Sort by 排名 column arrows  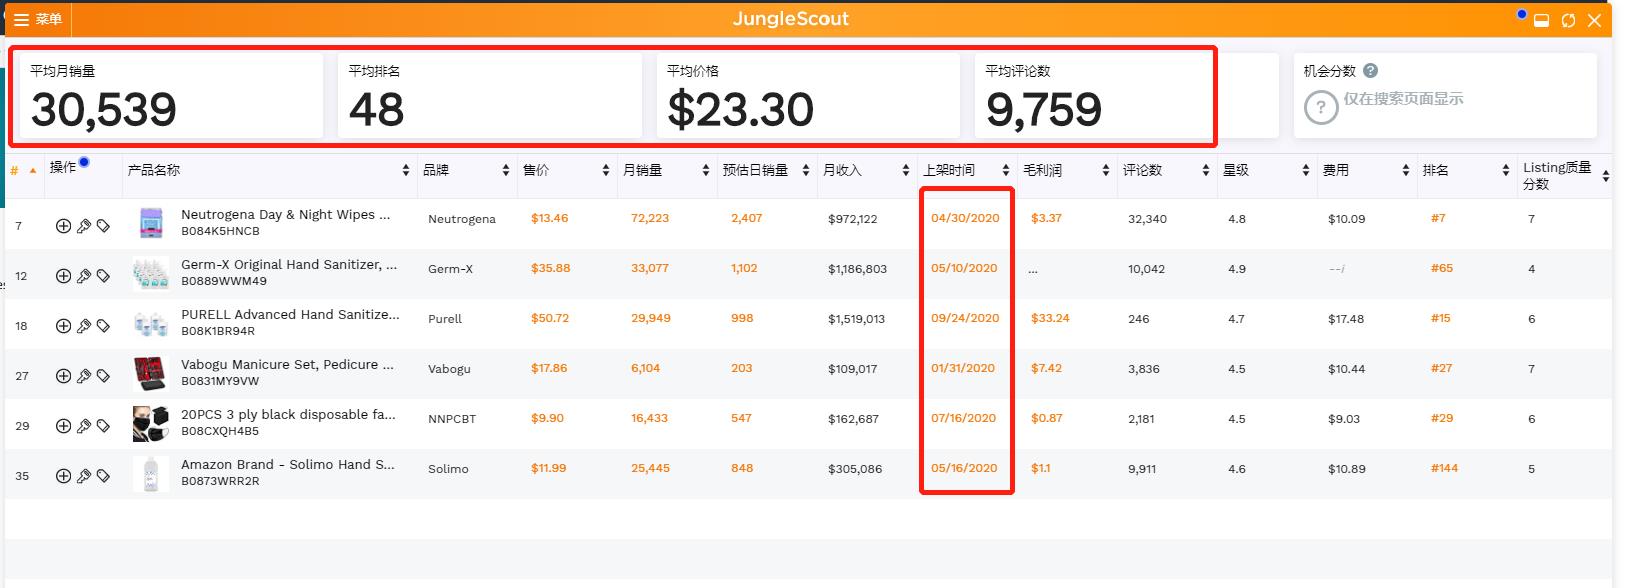pyautogui.click(x=1506, y=170)
